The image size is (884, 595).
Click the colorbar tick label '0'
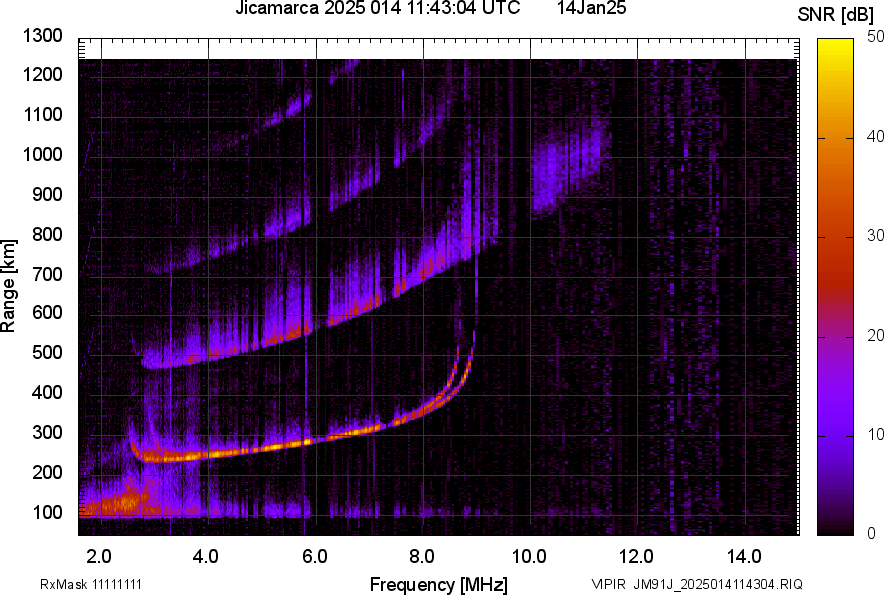click(872, 533)
